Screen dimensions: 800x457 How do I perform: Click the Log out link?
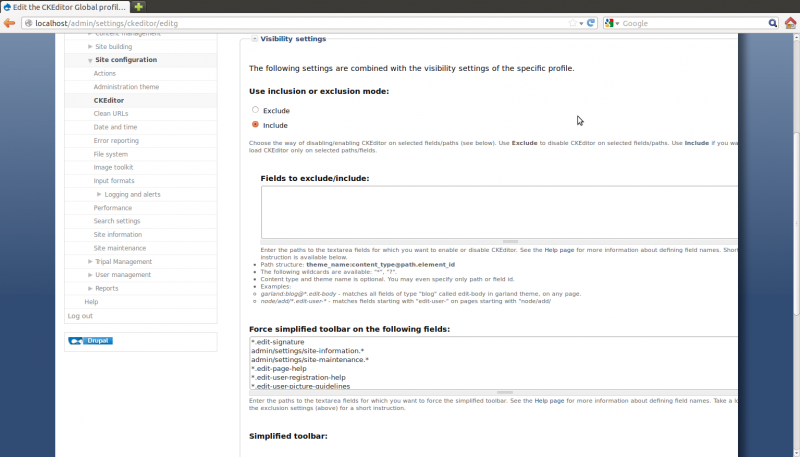tap(80, 316)
